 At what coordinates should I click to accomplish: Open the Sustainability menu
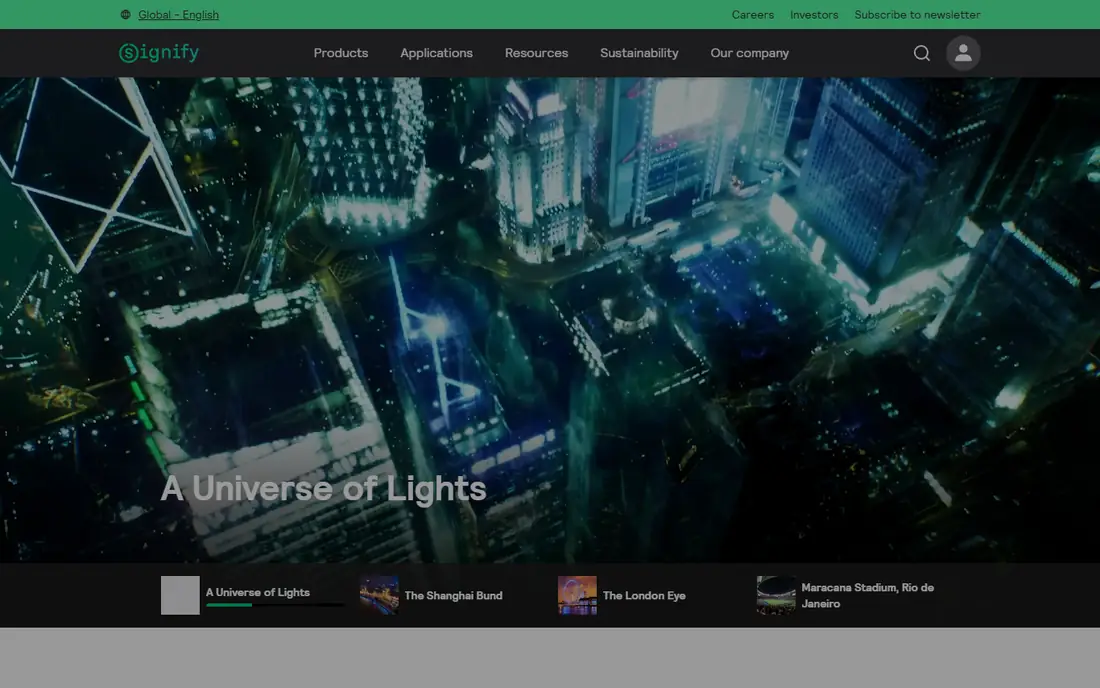[639, 53]
